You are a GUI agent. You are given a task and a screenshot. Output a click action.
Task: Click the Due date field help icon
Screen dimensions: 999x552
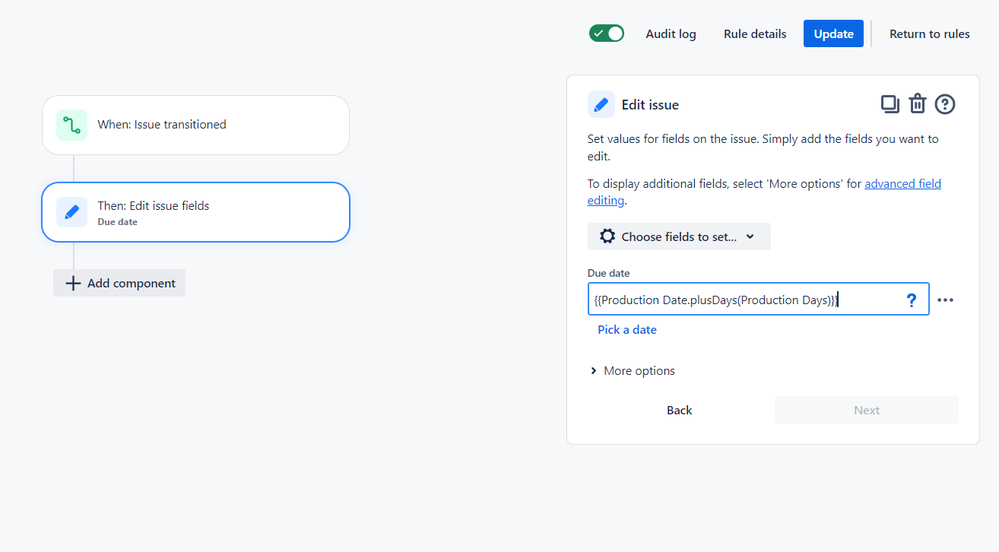tap(911, 300)
